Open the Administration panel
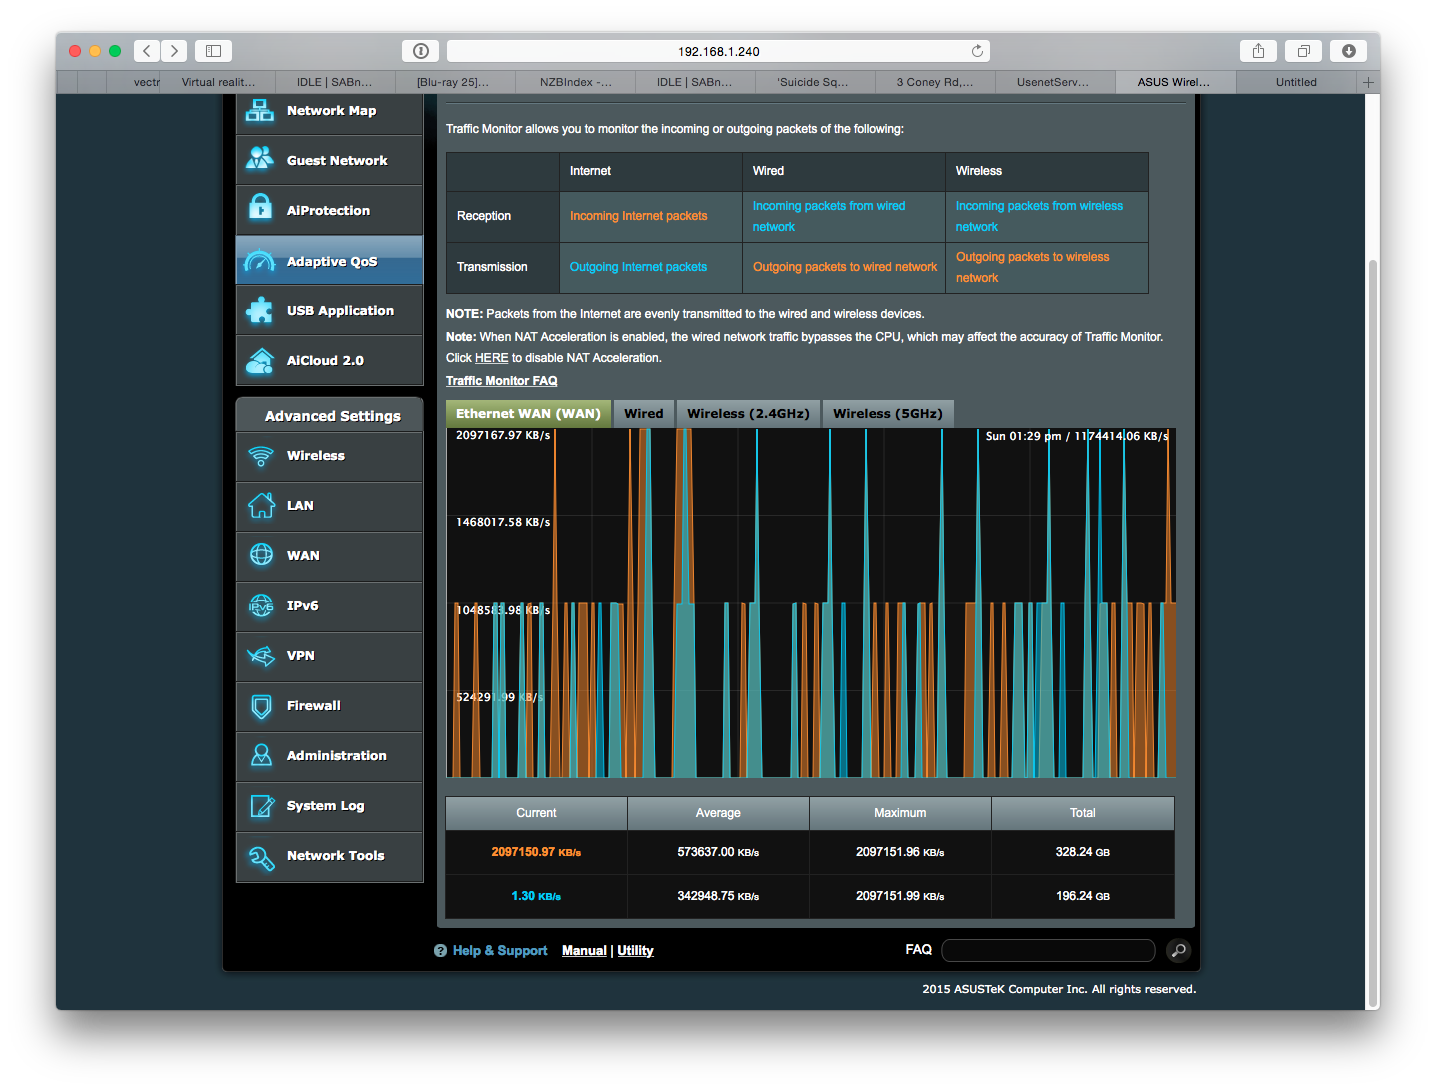1436x1090 pixels. pos(336,756)
